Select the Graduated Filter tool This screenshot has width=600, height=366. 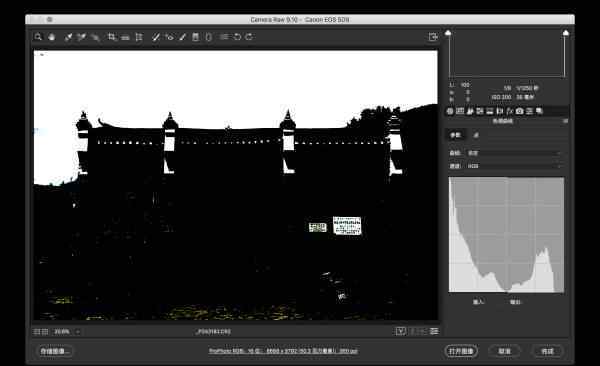(x=196, y=37)
